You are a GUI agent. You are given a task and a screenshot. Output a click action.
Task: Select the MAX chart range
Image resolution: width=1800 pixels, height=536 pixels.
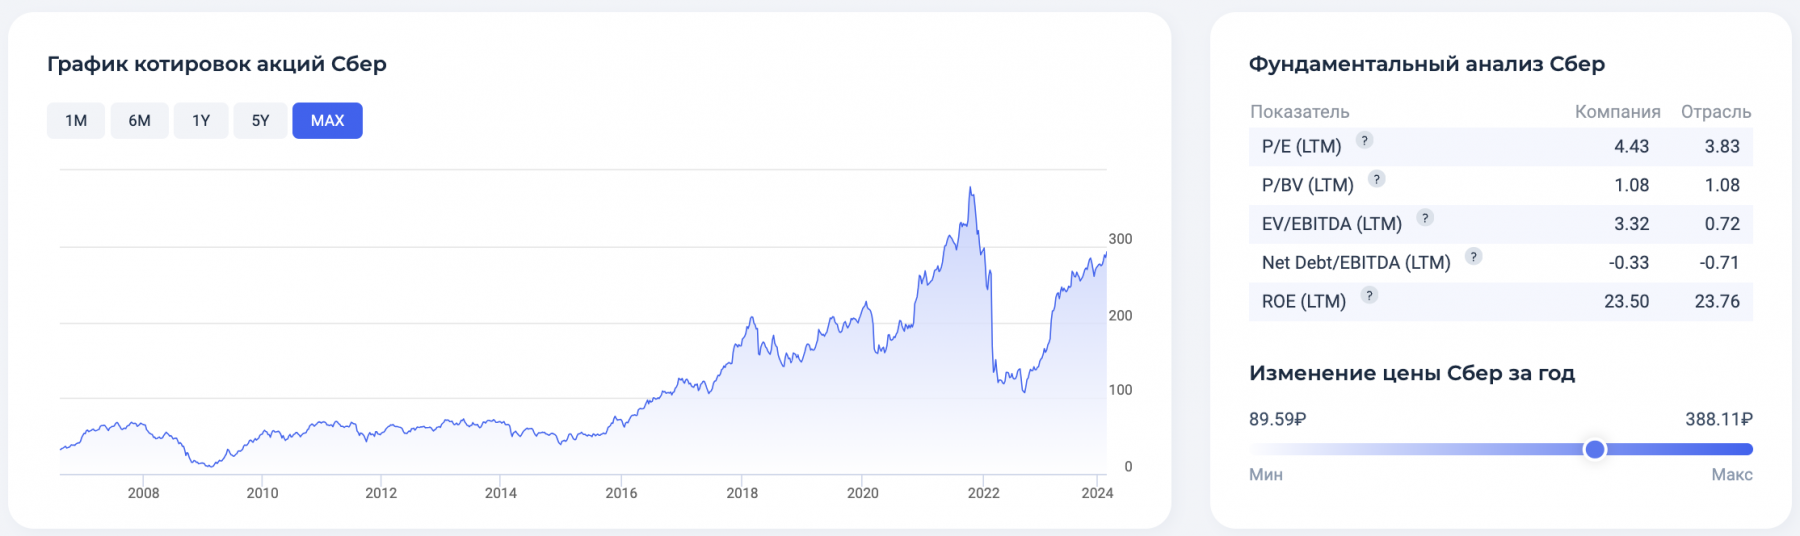pos(327,121)
